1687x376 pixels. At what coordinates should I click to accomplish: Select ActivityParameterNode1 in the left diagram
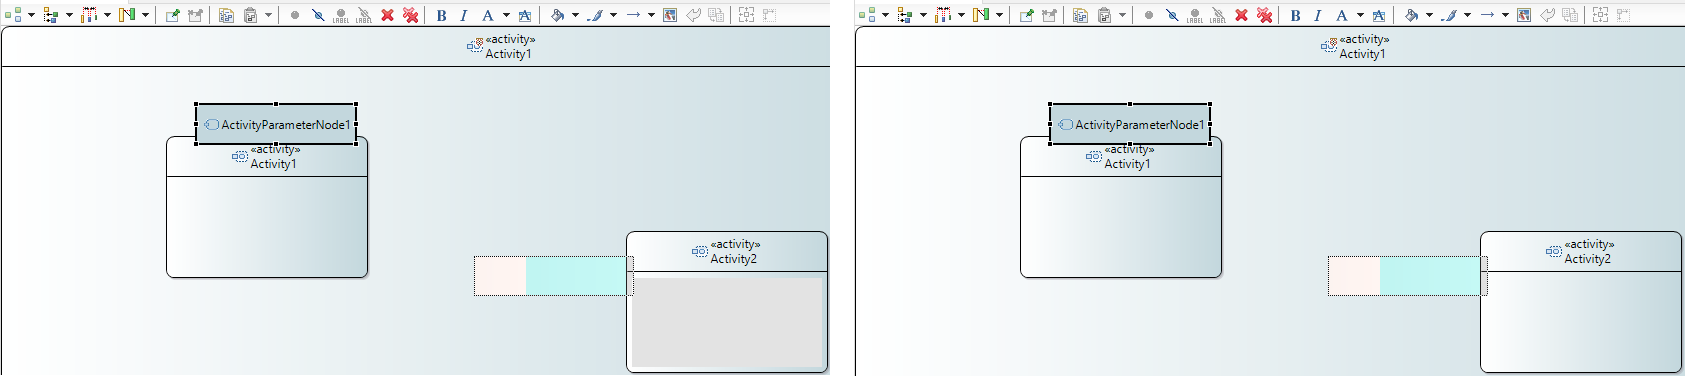point(276,124)
